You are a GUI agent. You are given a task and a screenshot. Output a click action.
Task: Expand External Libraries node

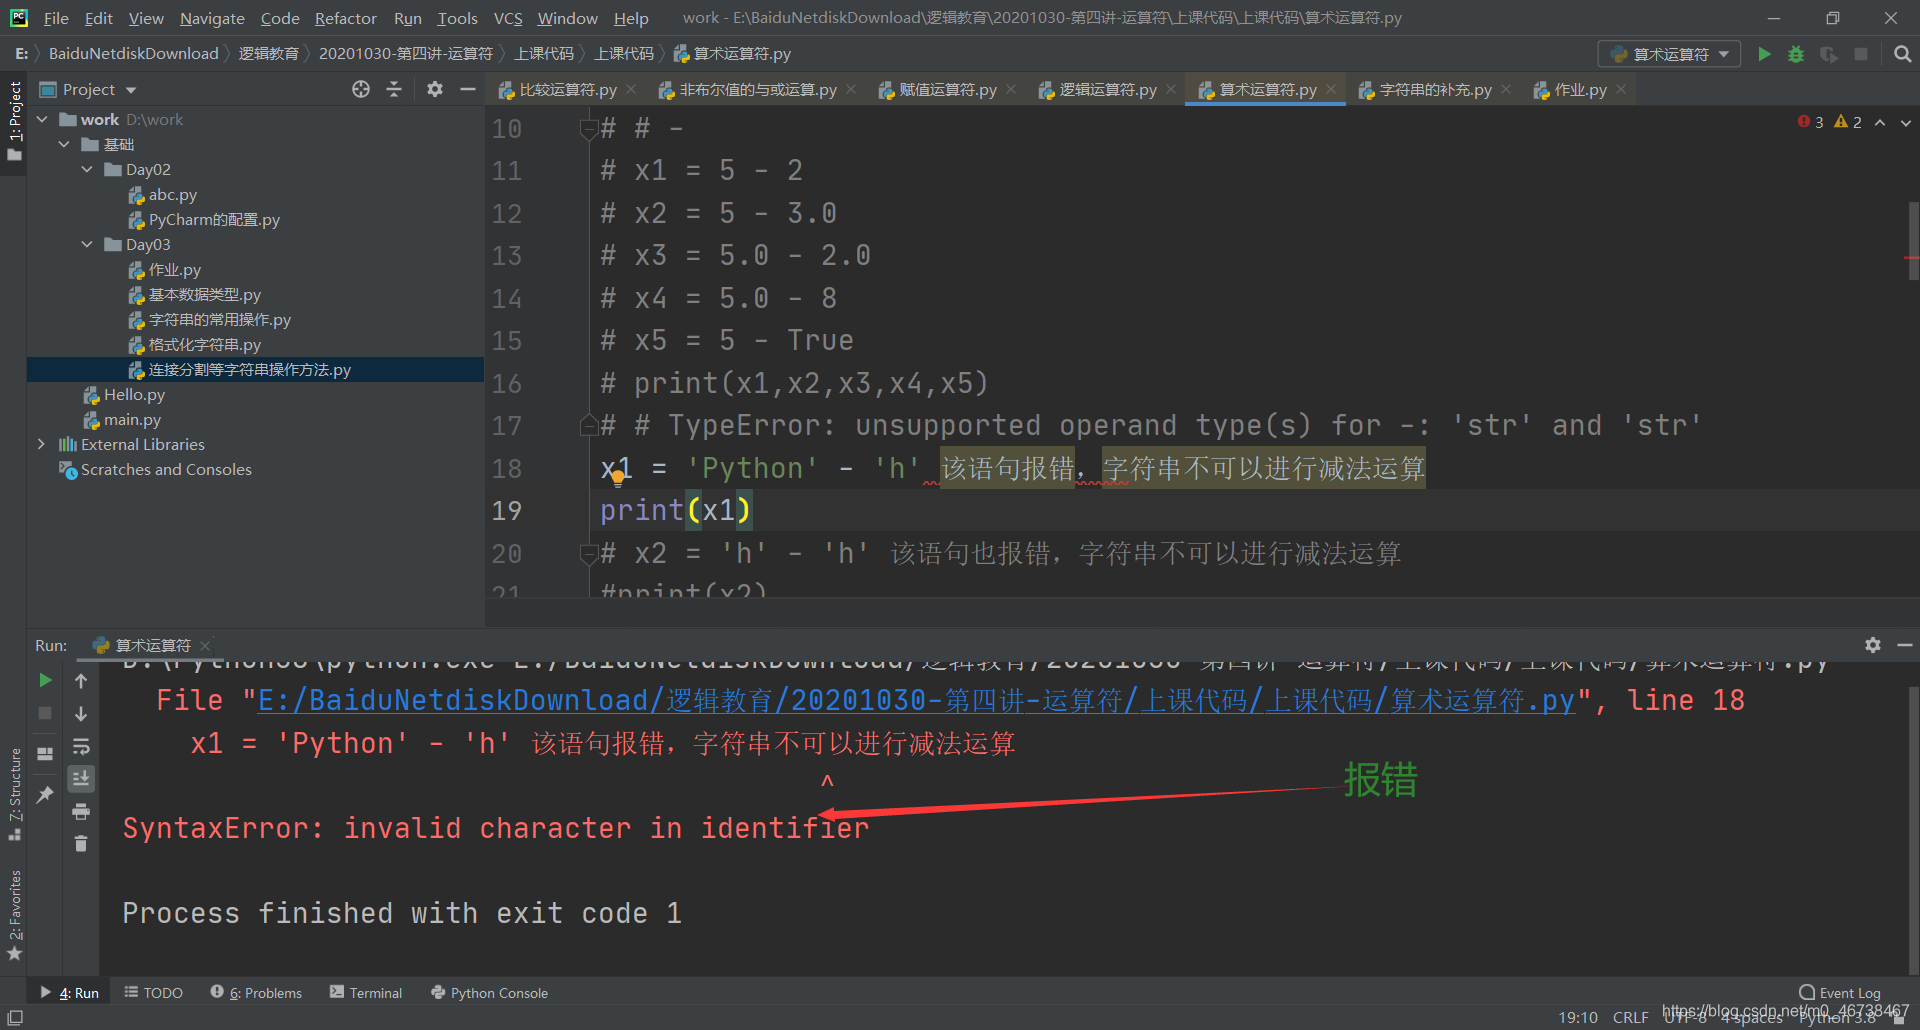click(42, 444)
